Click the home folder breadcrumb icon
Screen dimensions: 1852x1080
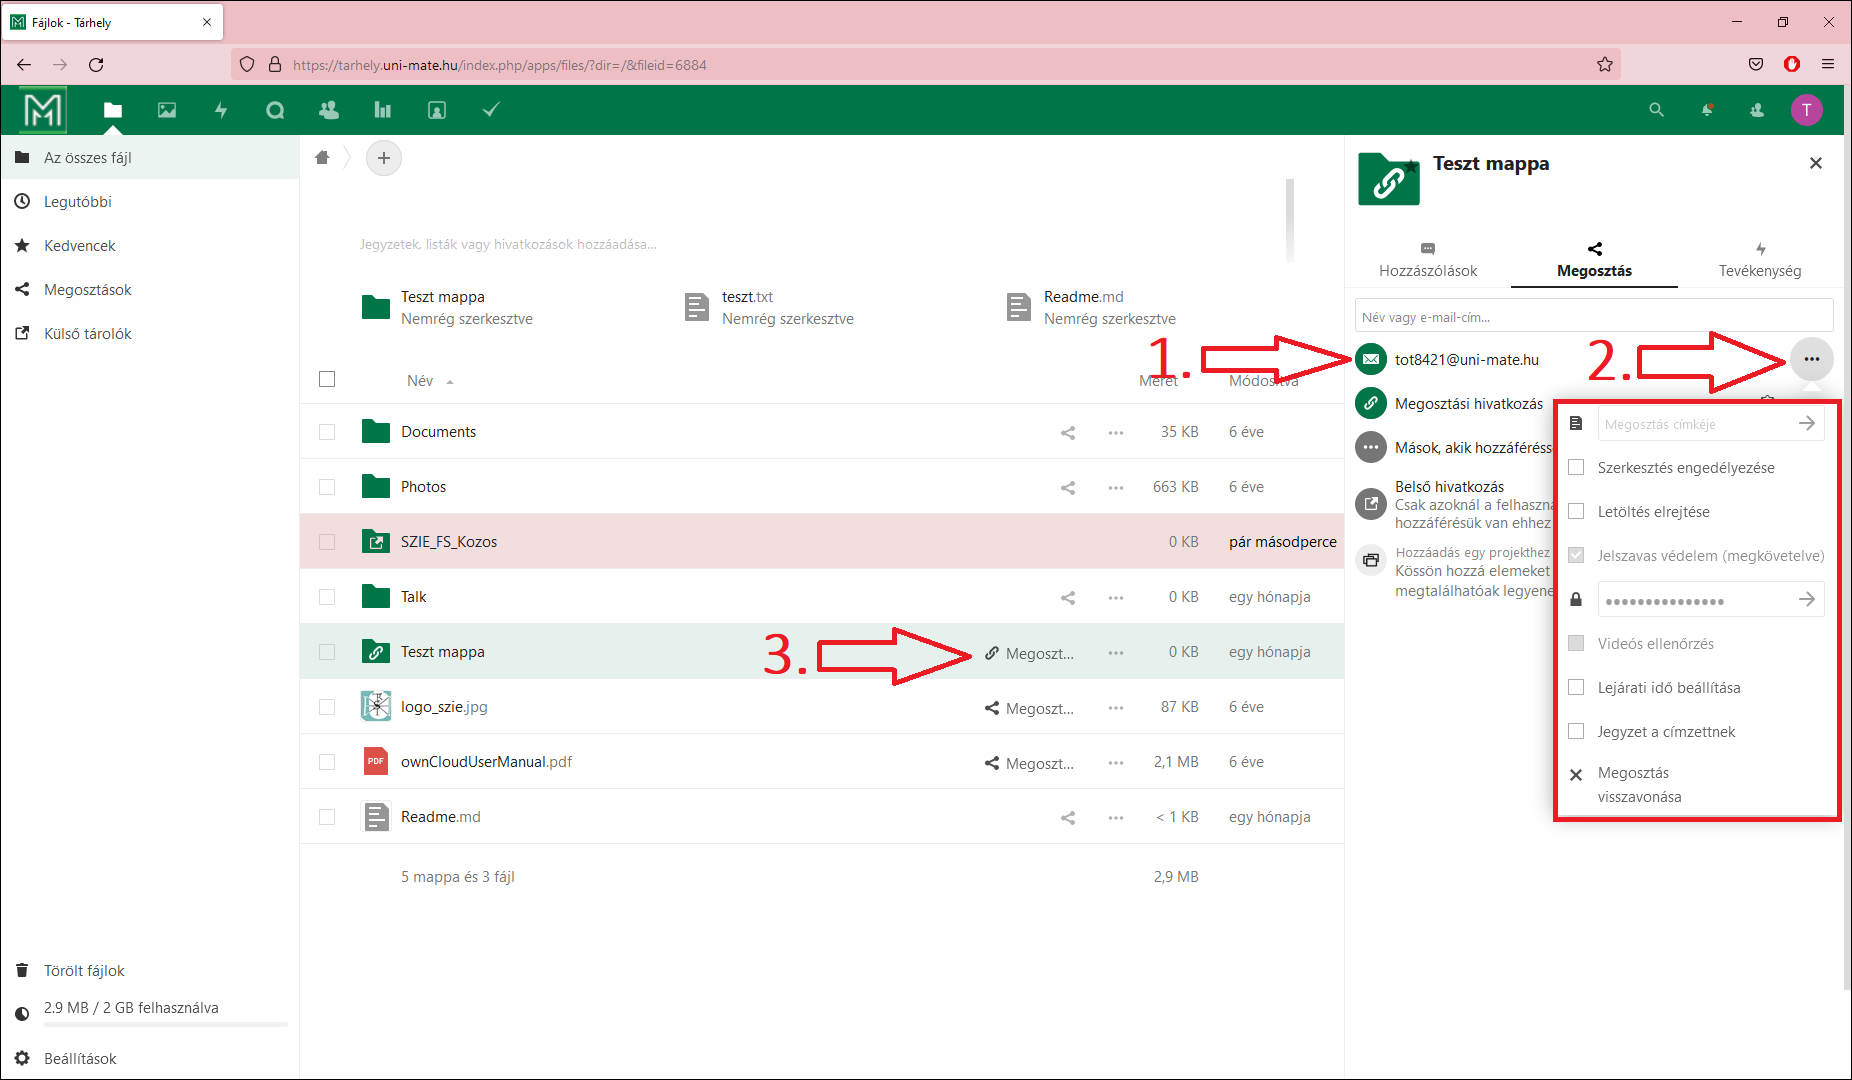click(x=322, y=158)
